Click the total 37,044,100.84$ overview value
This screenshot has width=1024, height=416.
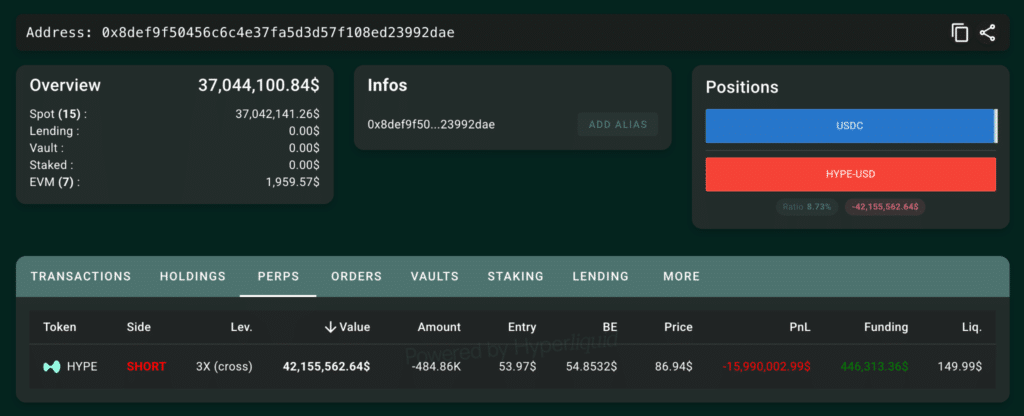tap(259, 86)
